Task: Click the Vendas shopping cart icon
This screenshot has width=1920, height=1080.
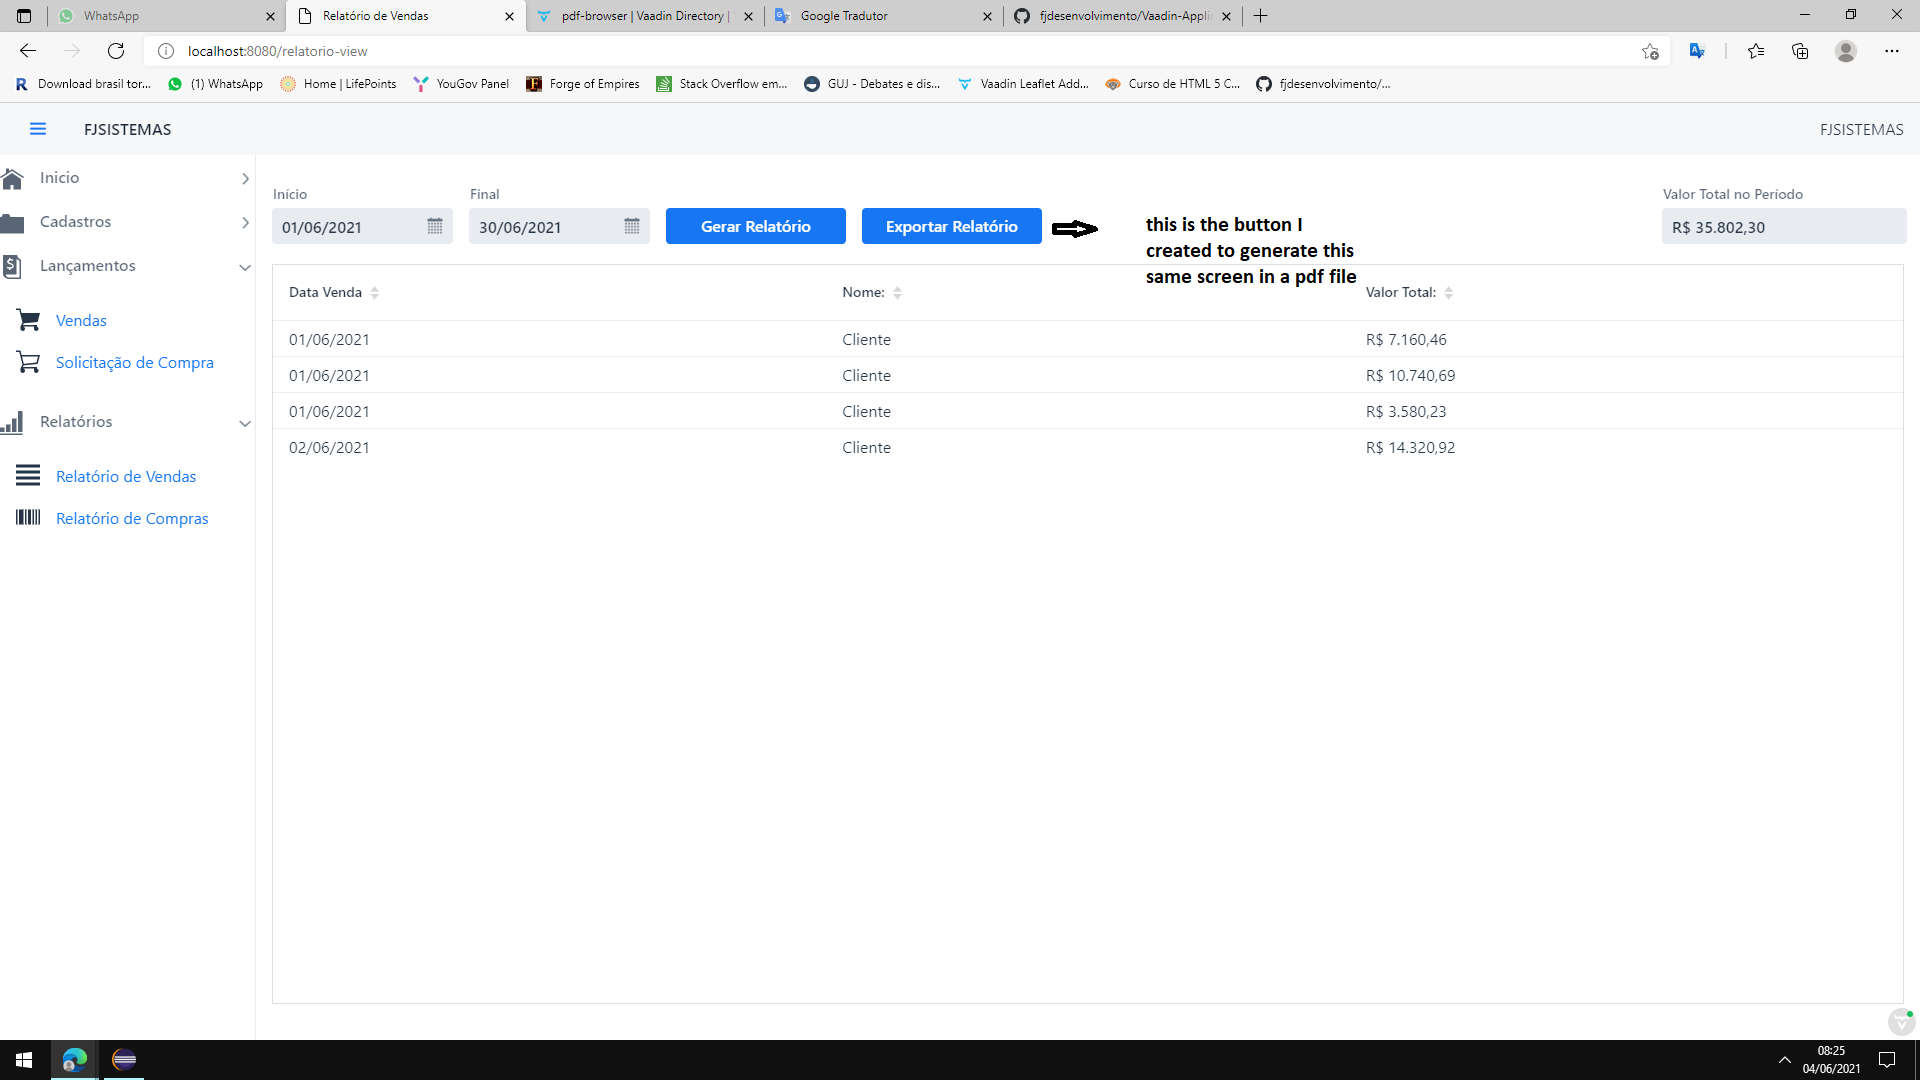Action: (x=28, y=320)
